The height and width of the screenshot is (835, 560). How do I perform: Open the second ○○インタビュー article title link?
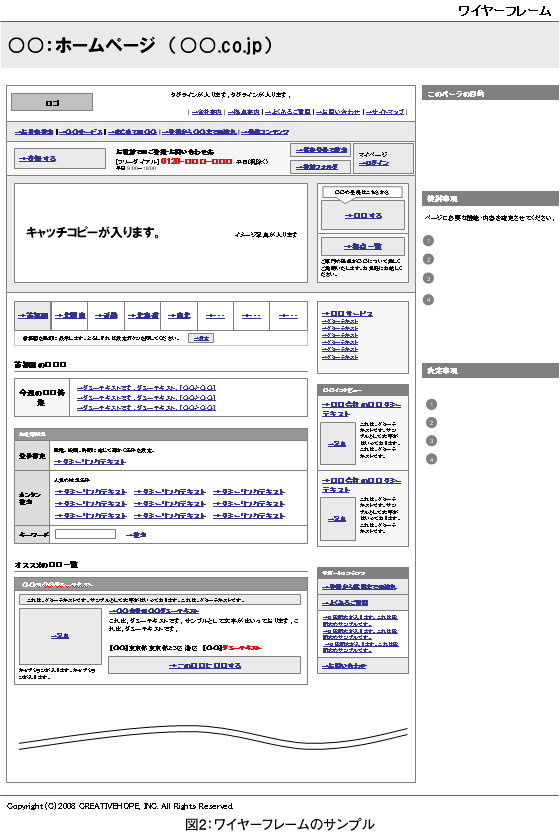[361, 485]
